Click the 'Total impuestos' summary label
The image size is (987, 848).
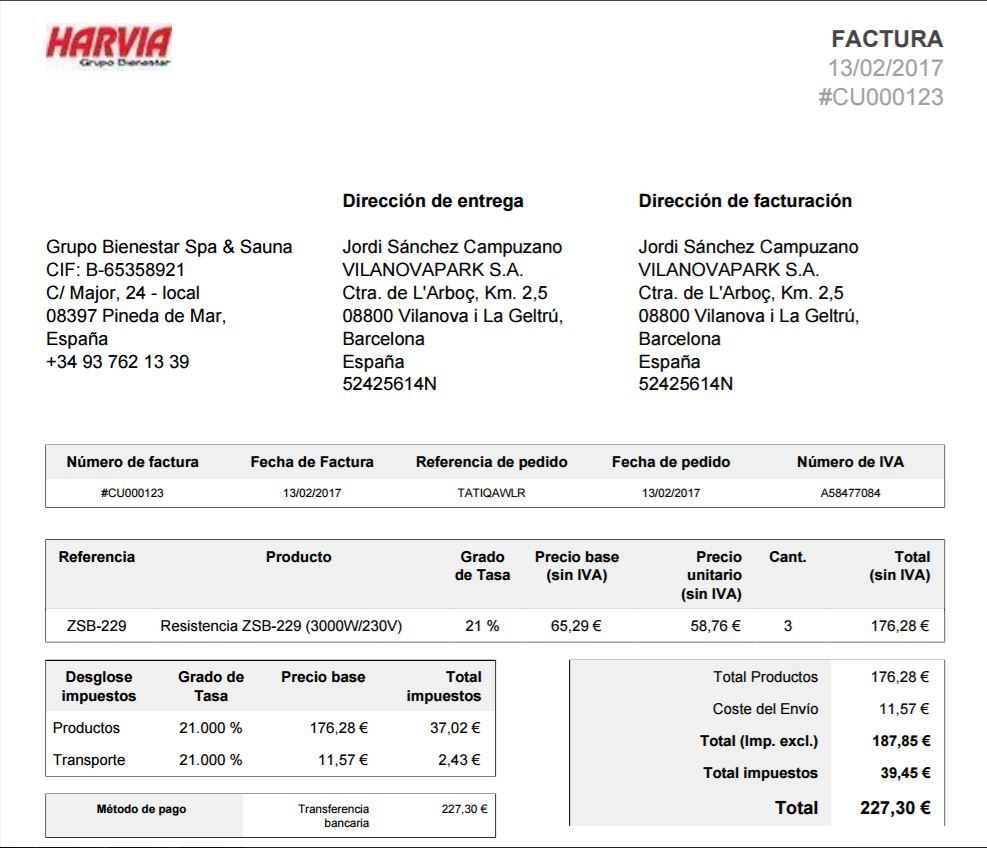point(760,773)
